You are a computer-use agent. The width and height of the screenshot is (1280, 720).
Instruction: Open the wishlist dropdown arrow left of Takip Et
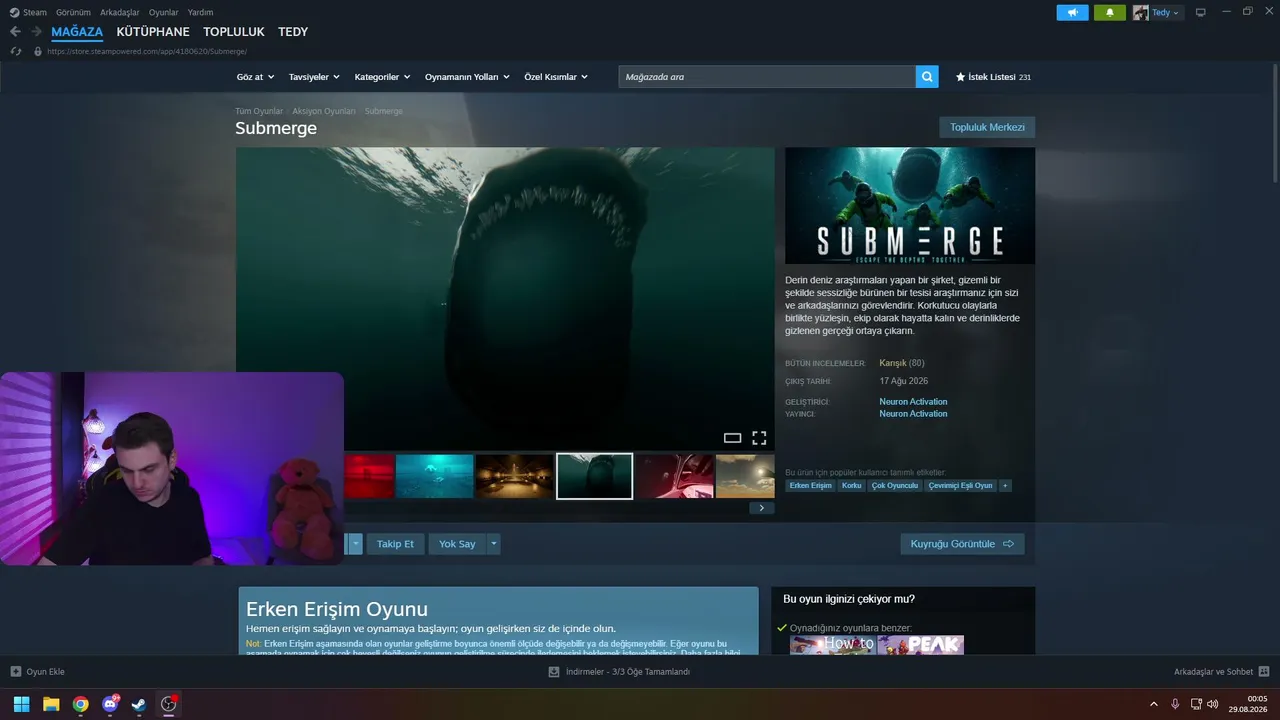tap(355, 544)
